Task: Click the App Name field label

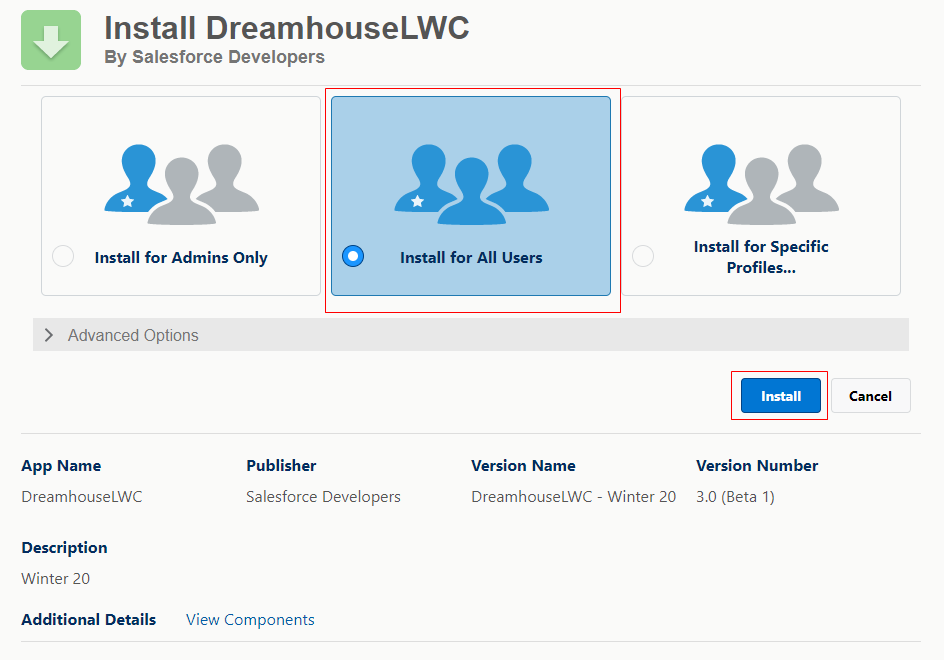Action: pyautogui.click(x=61, y=466)
